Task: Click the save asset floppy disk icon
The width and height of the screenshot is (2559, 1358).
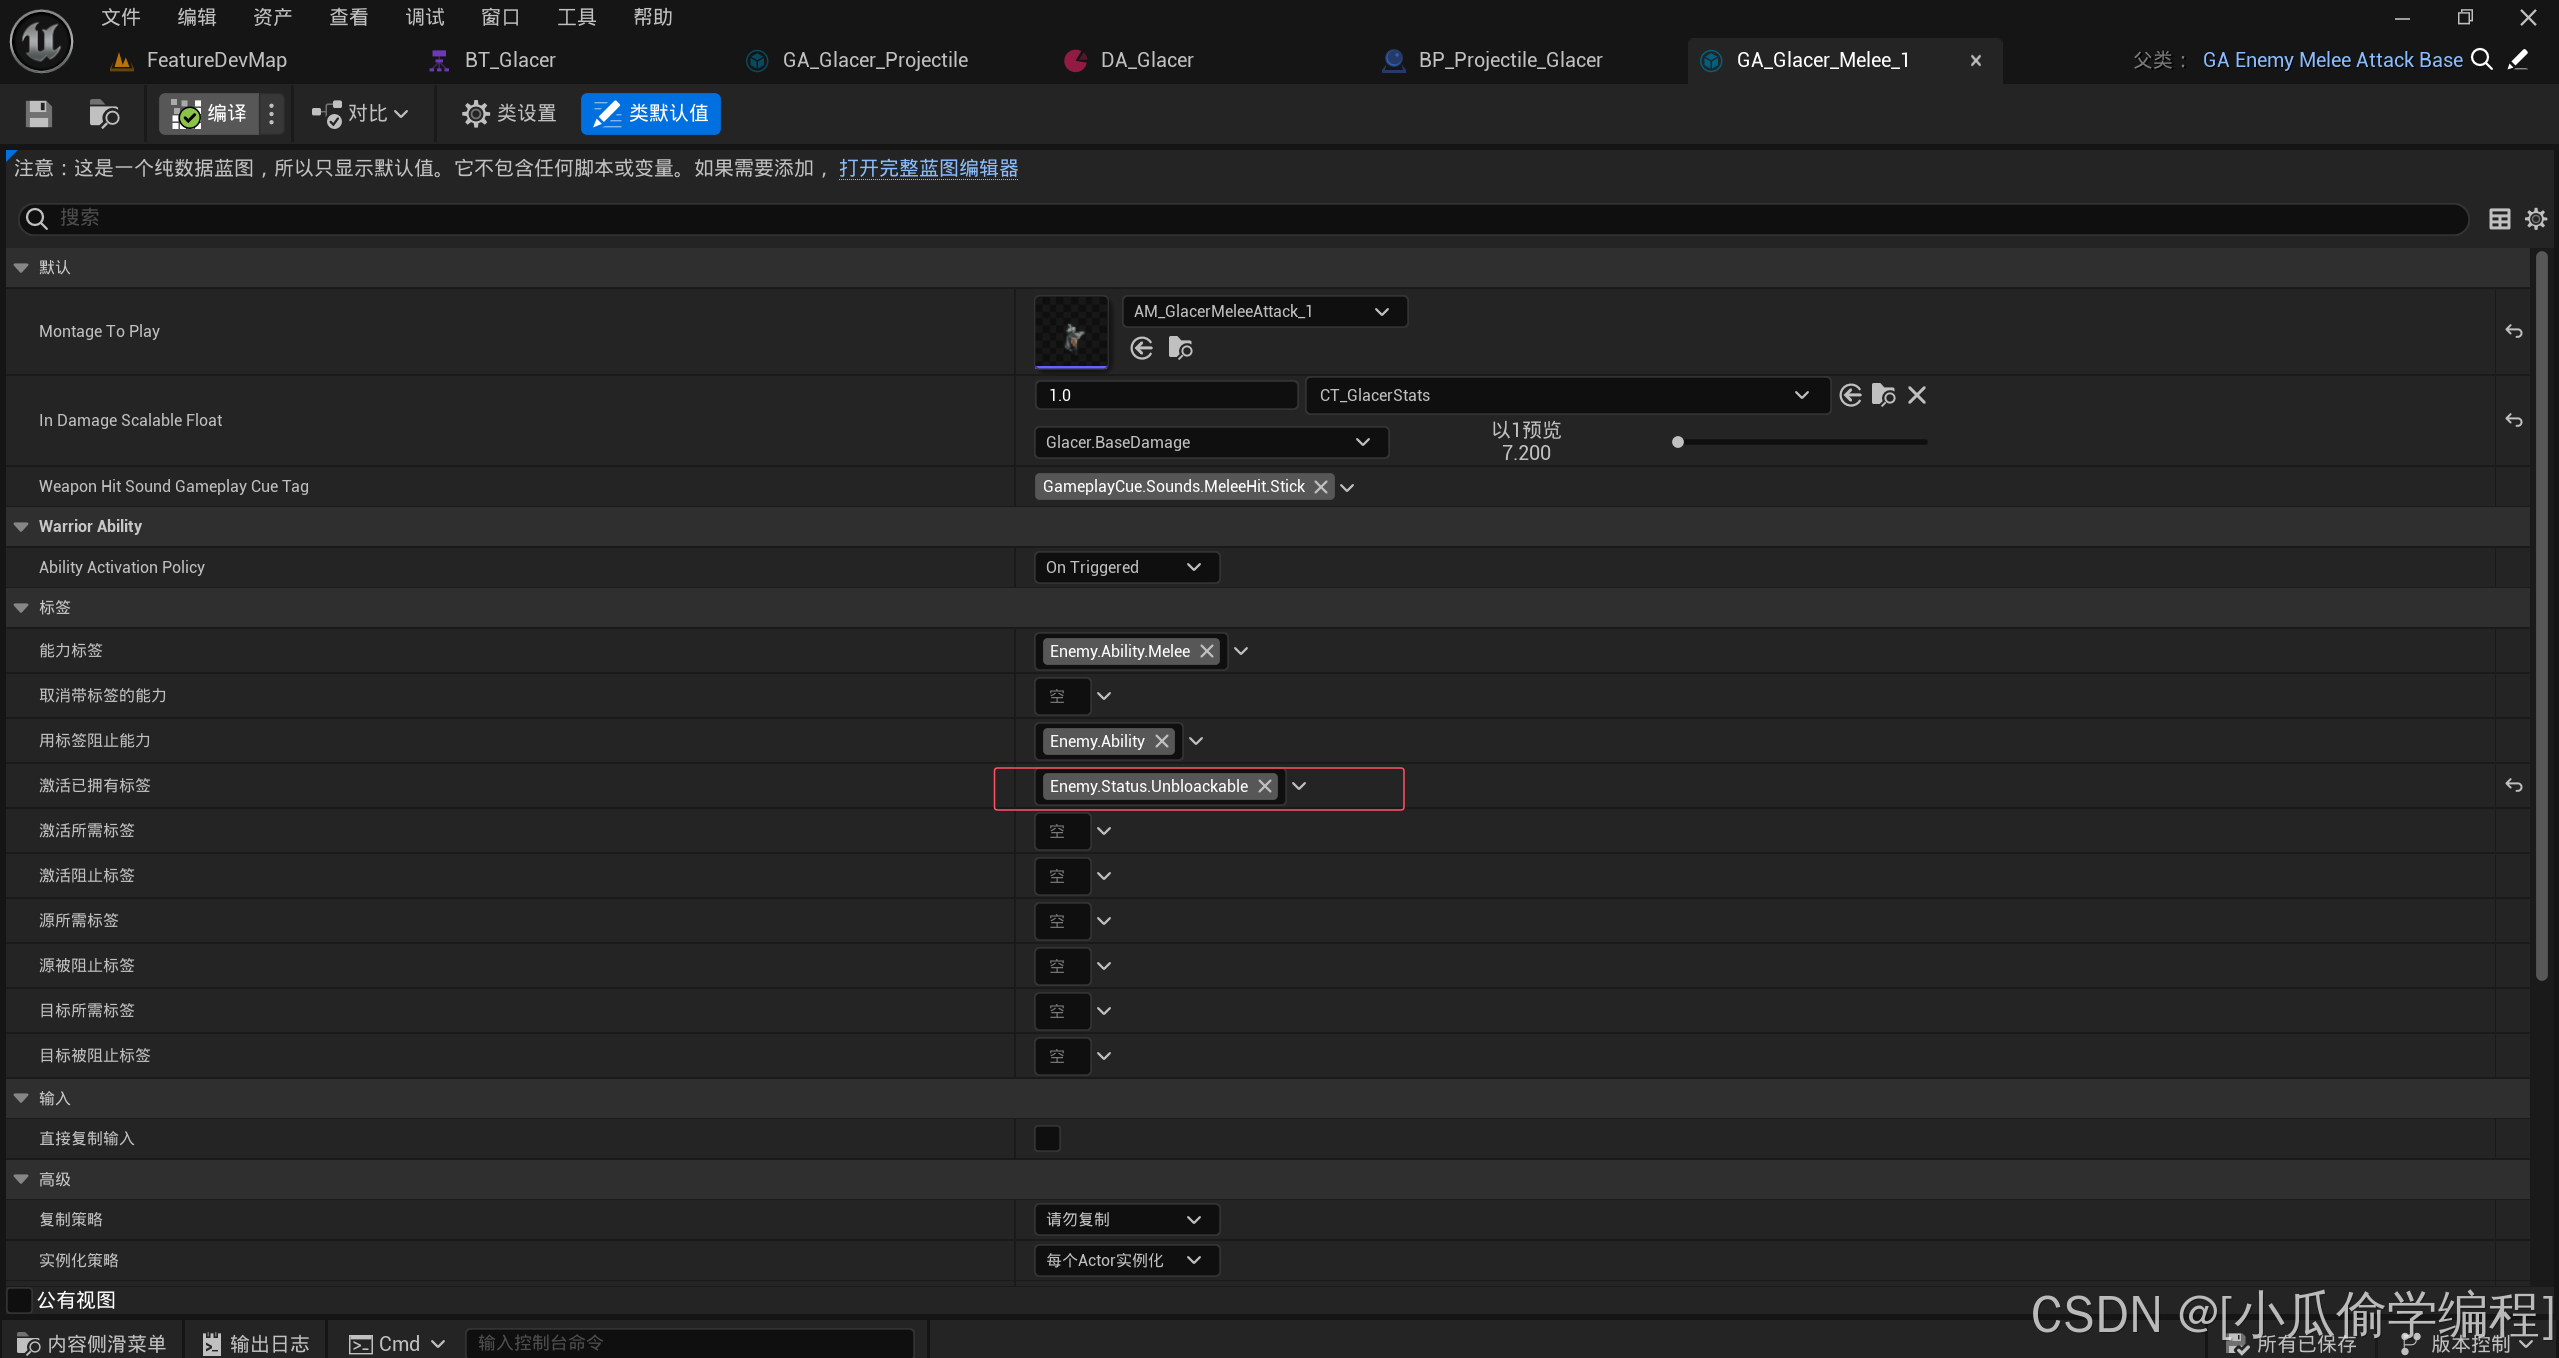Action: [x=39, y=114]
